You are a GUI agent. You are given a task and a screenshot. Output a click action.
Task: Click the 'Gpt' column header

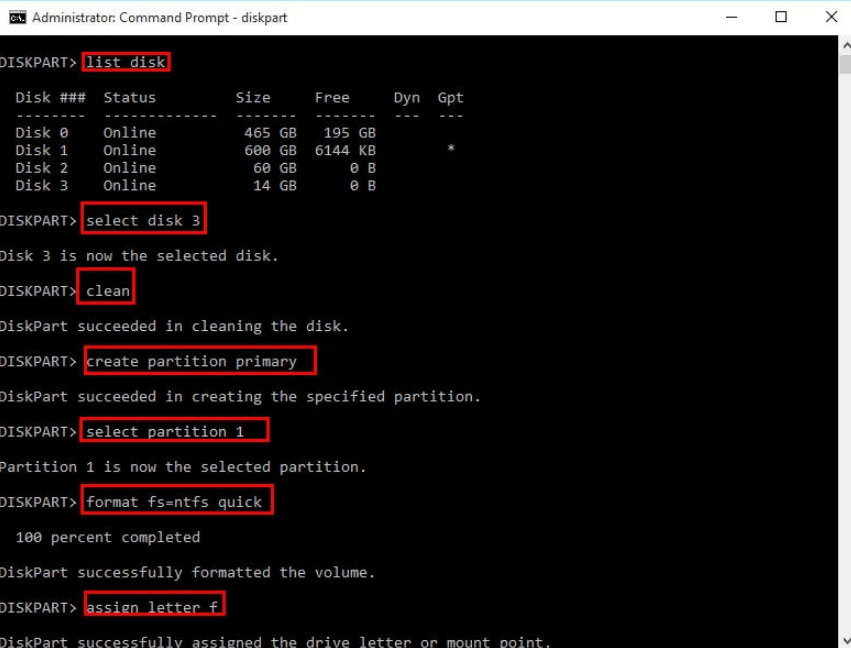point(450,98)
